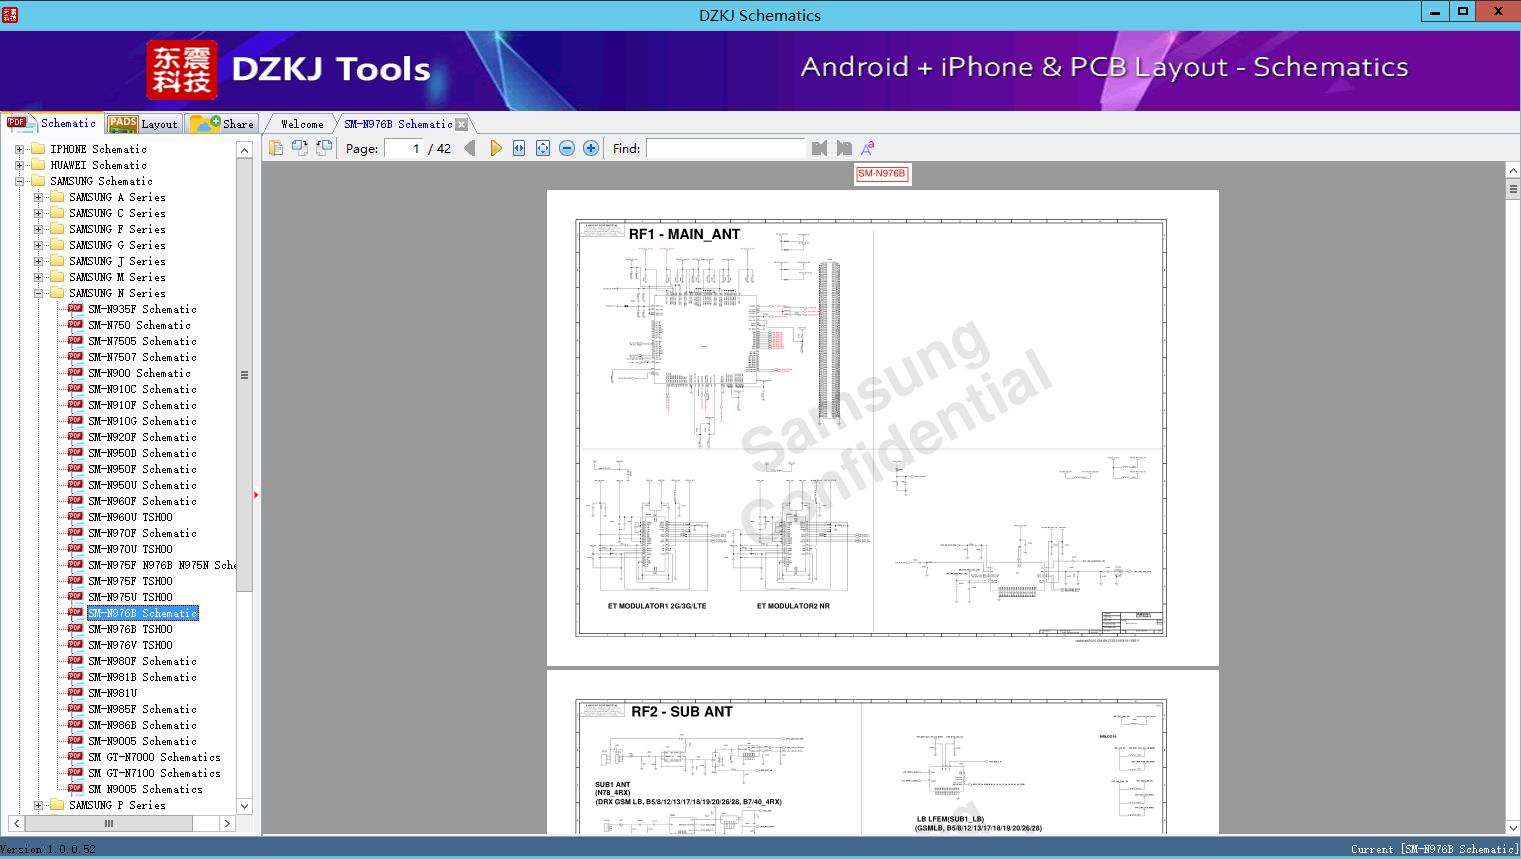Click PDF icon of SM-N935F Schematic
This screenshot has height=859, width=1521.
pyautogui.click(x=76, y=309)
